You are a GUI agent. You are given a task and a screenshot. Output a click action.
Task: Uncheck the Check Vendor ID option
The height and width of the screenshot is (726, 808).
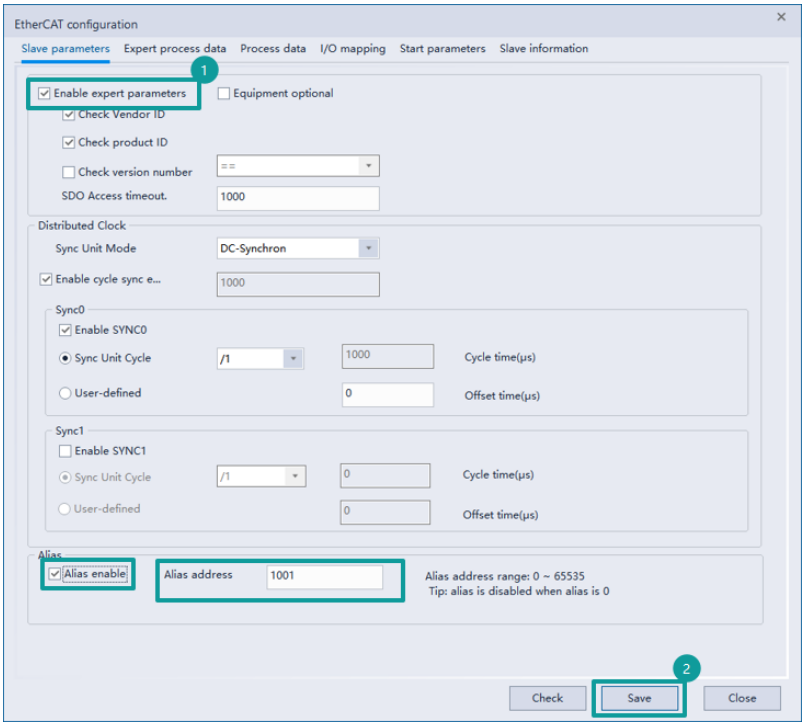[x=69, y=115]
